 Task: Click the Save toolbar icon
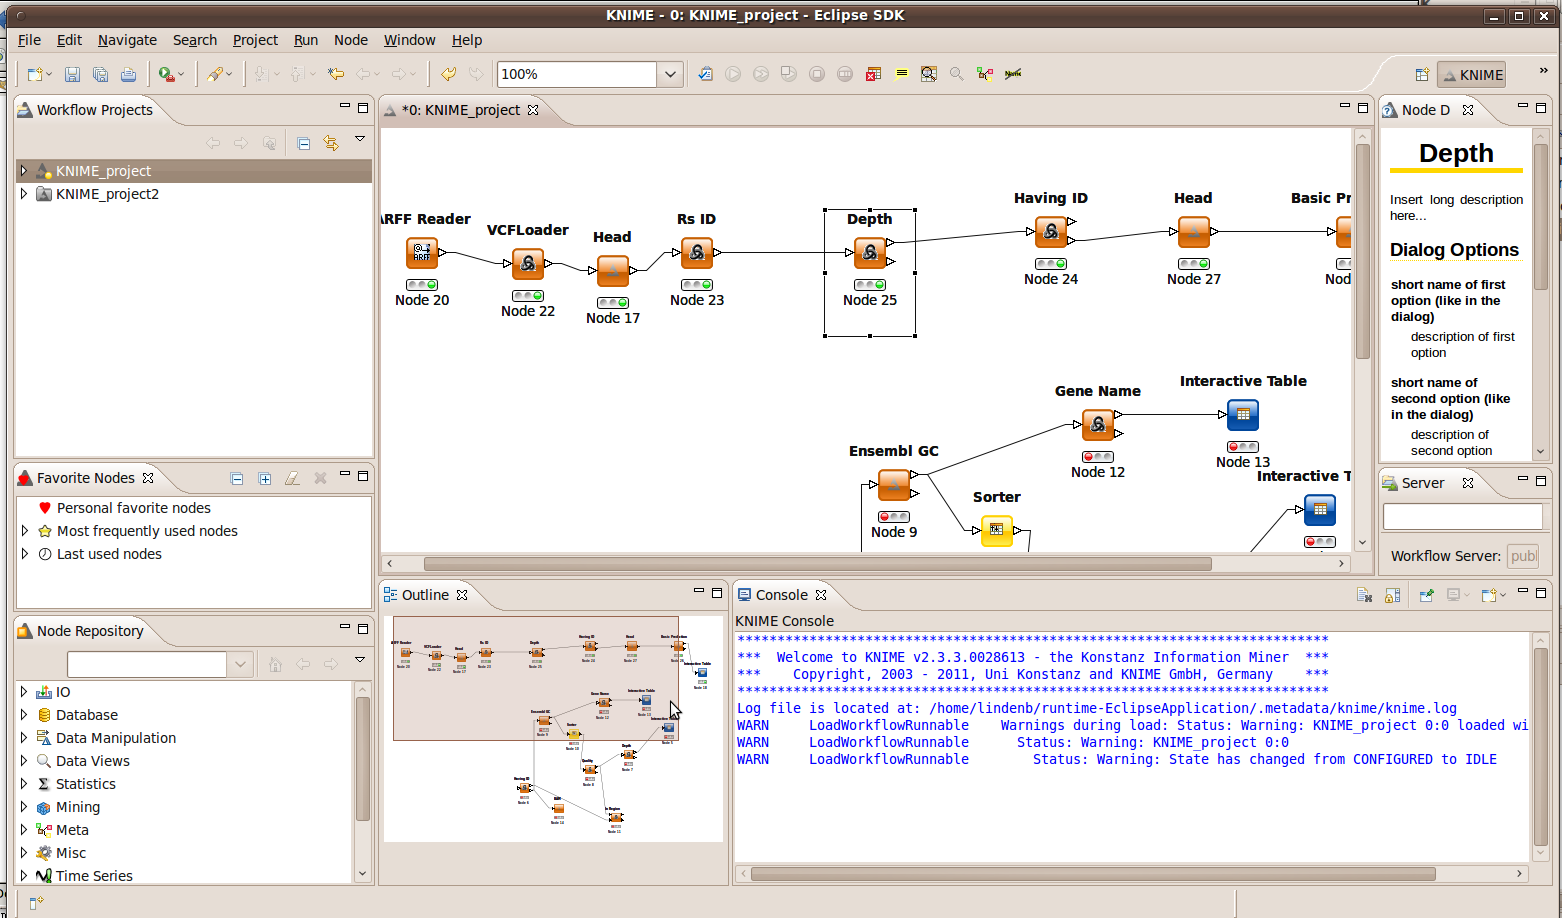(72, 74)
